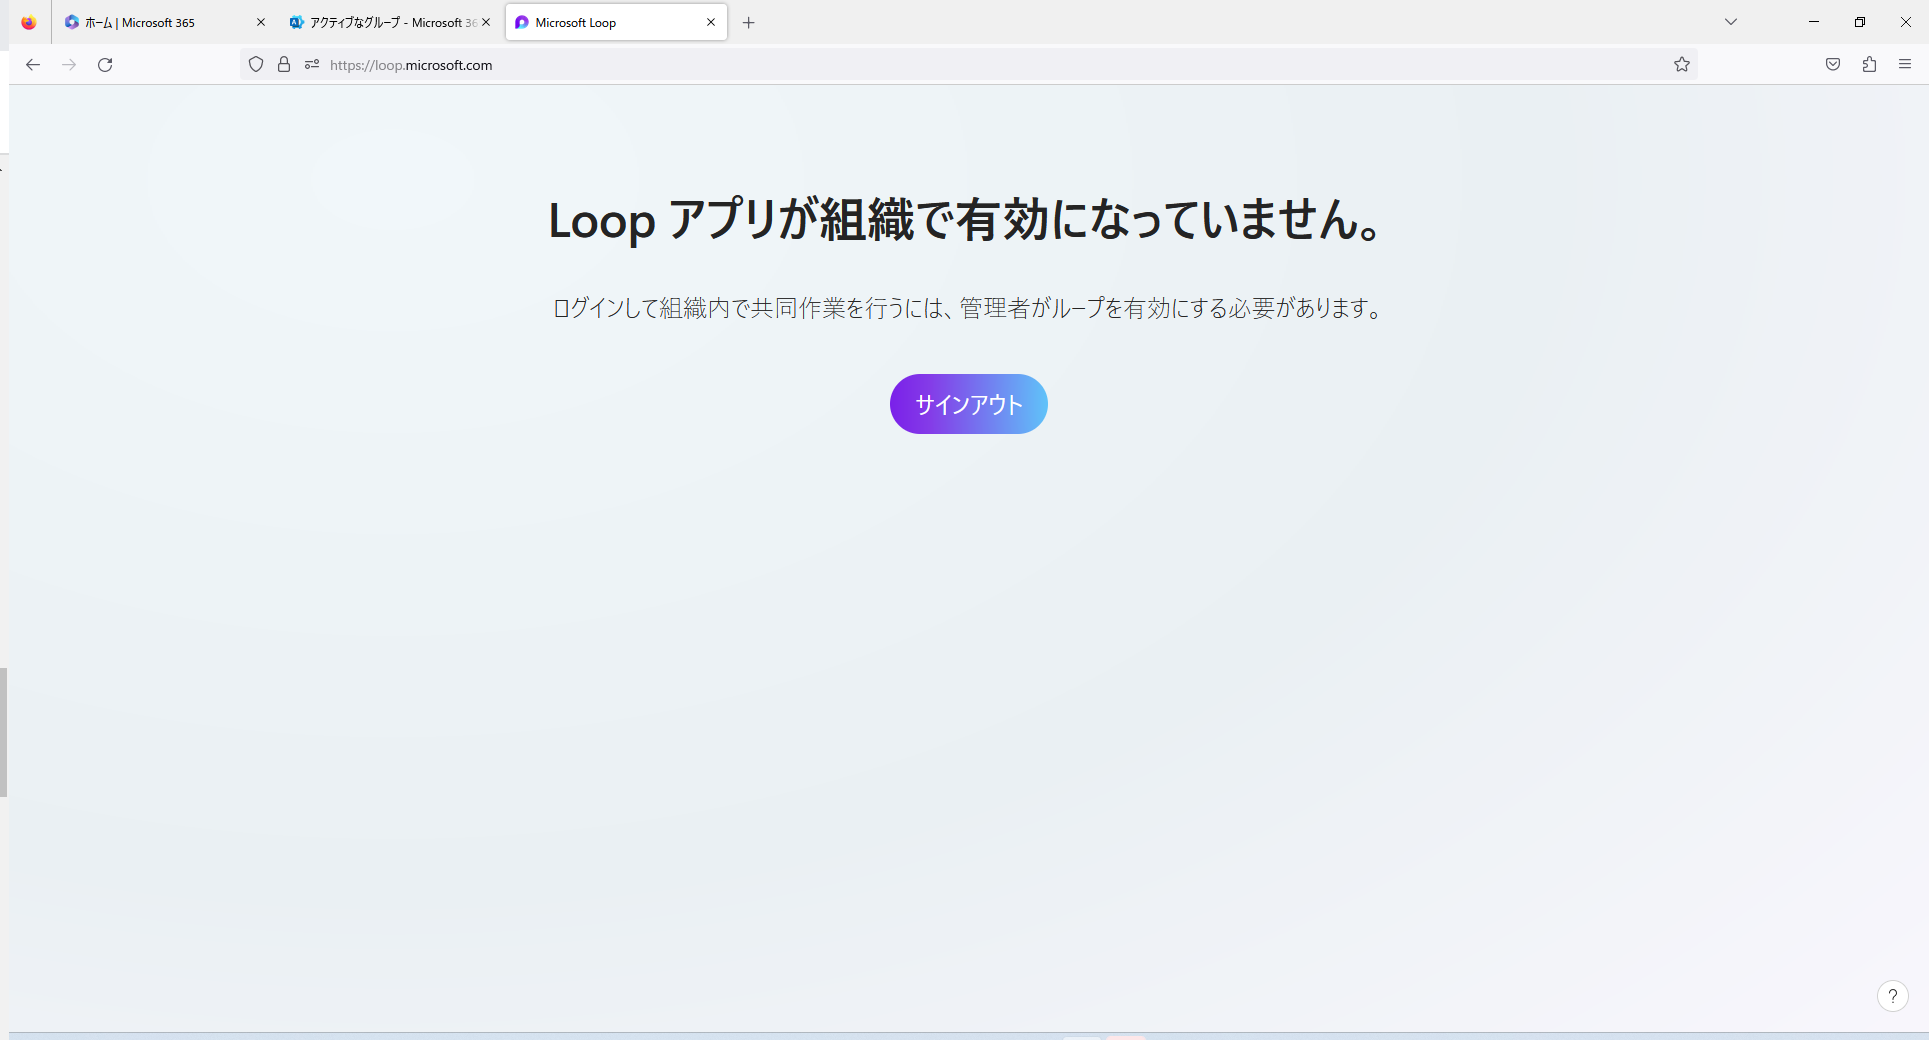Open the site permissions icon in address bar

[312, 65]
